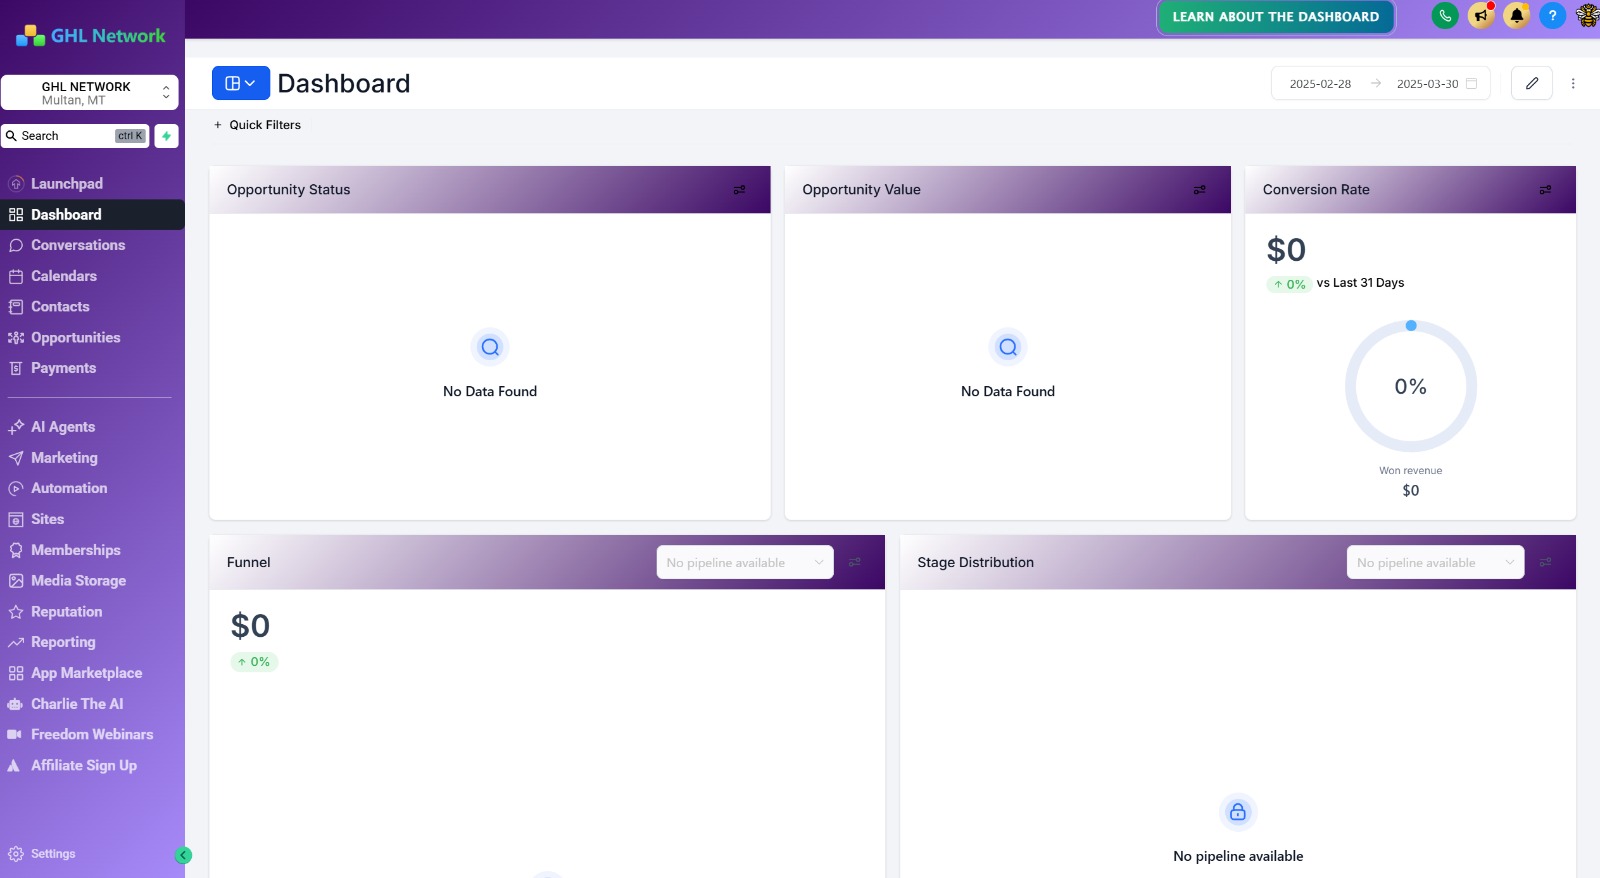The height and width of the screenshot is (878, 1600).
Task: Click the 0% badge in Funnel widget
Action: tap(254, 662)
